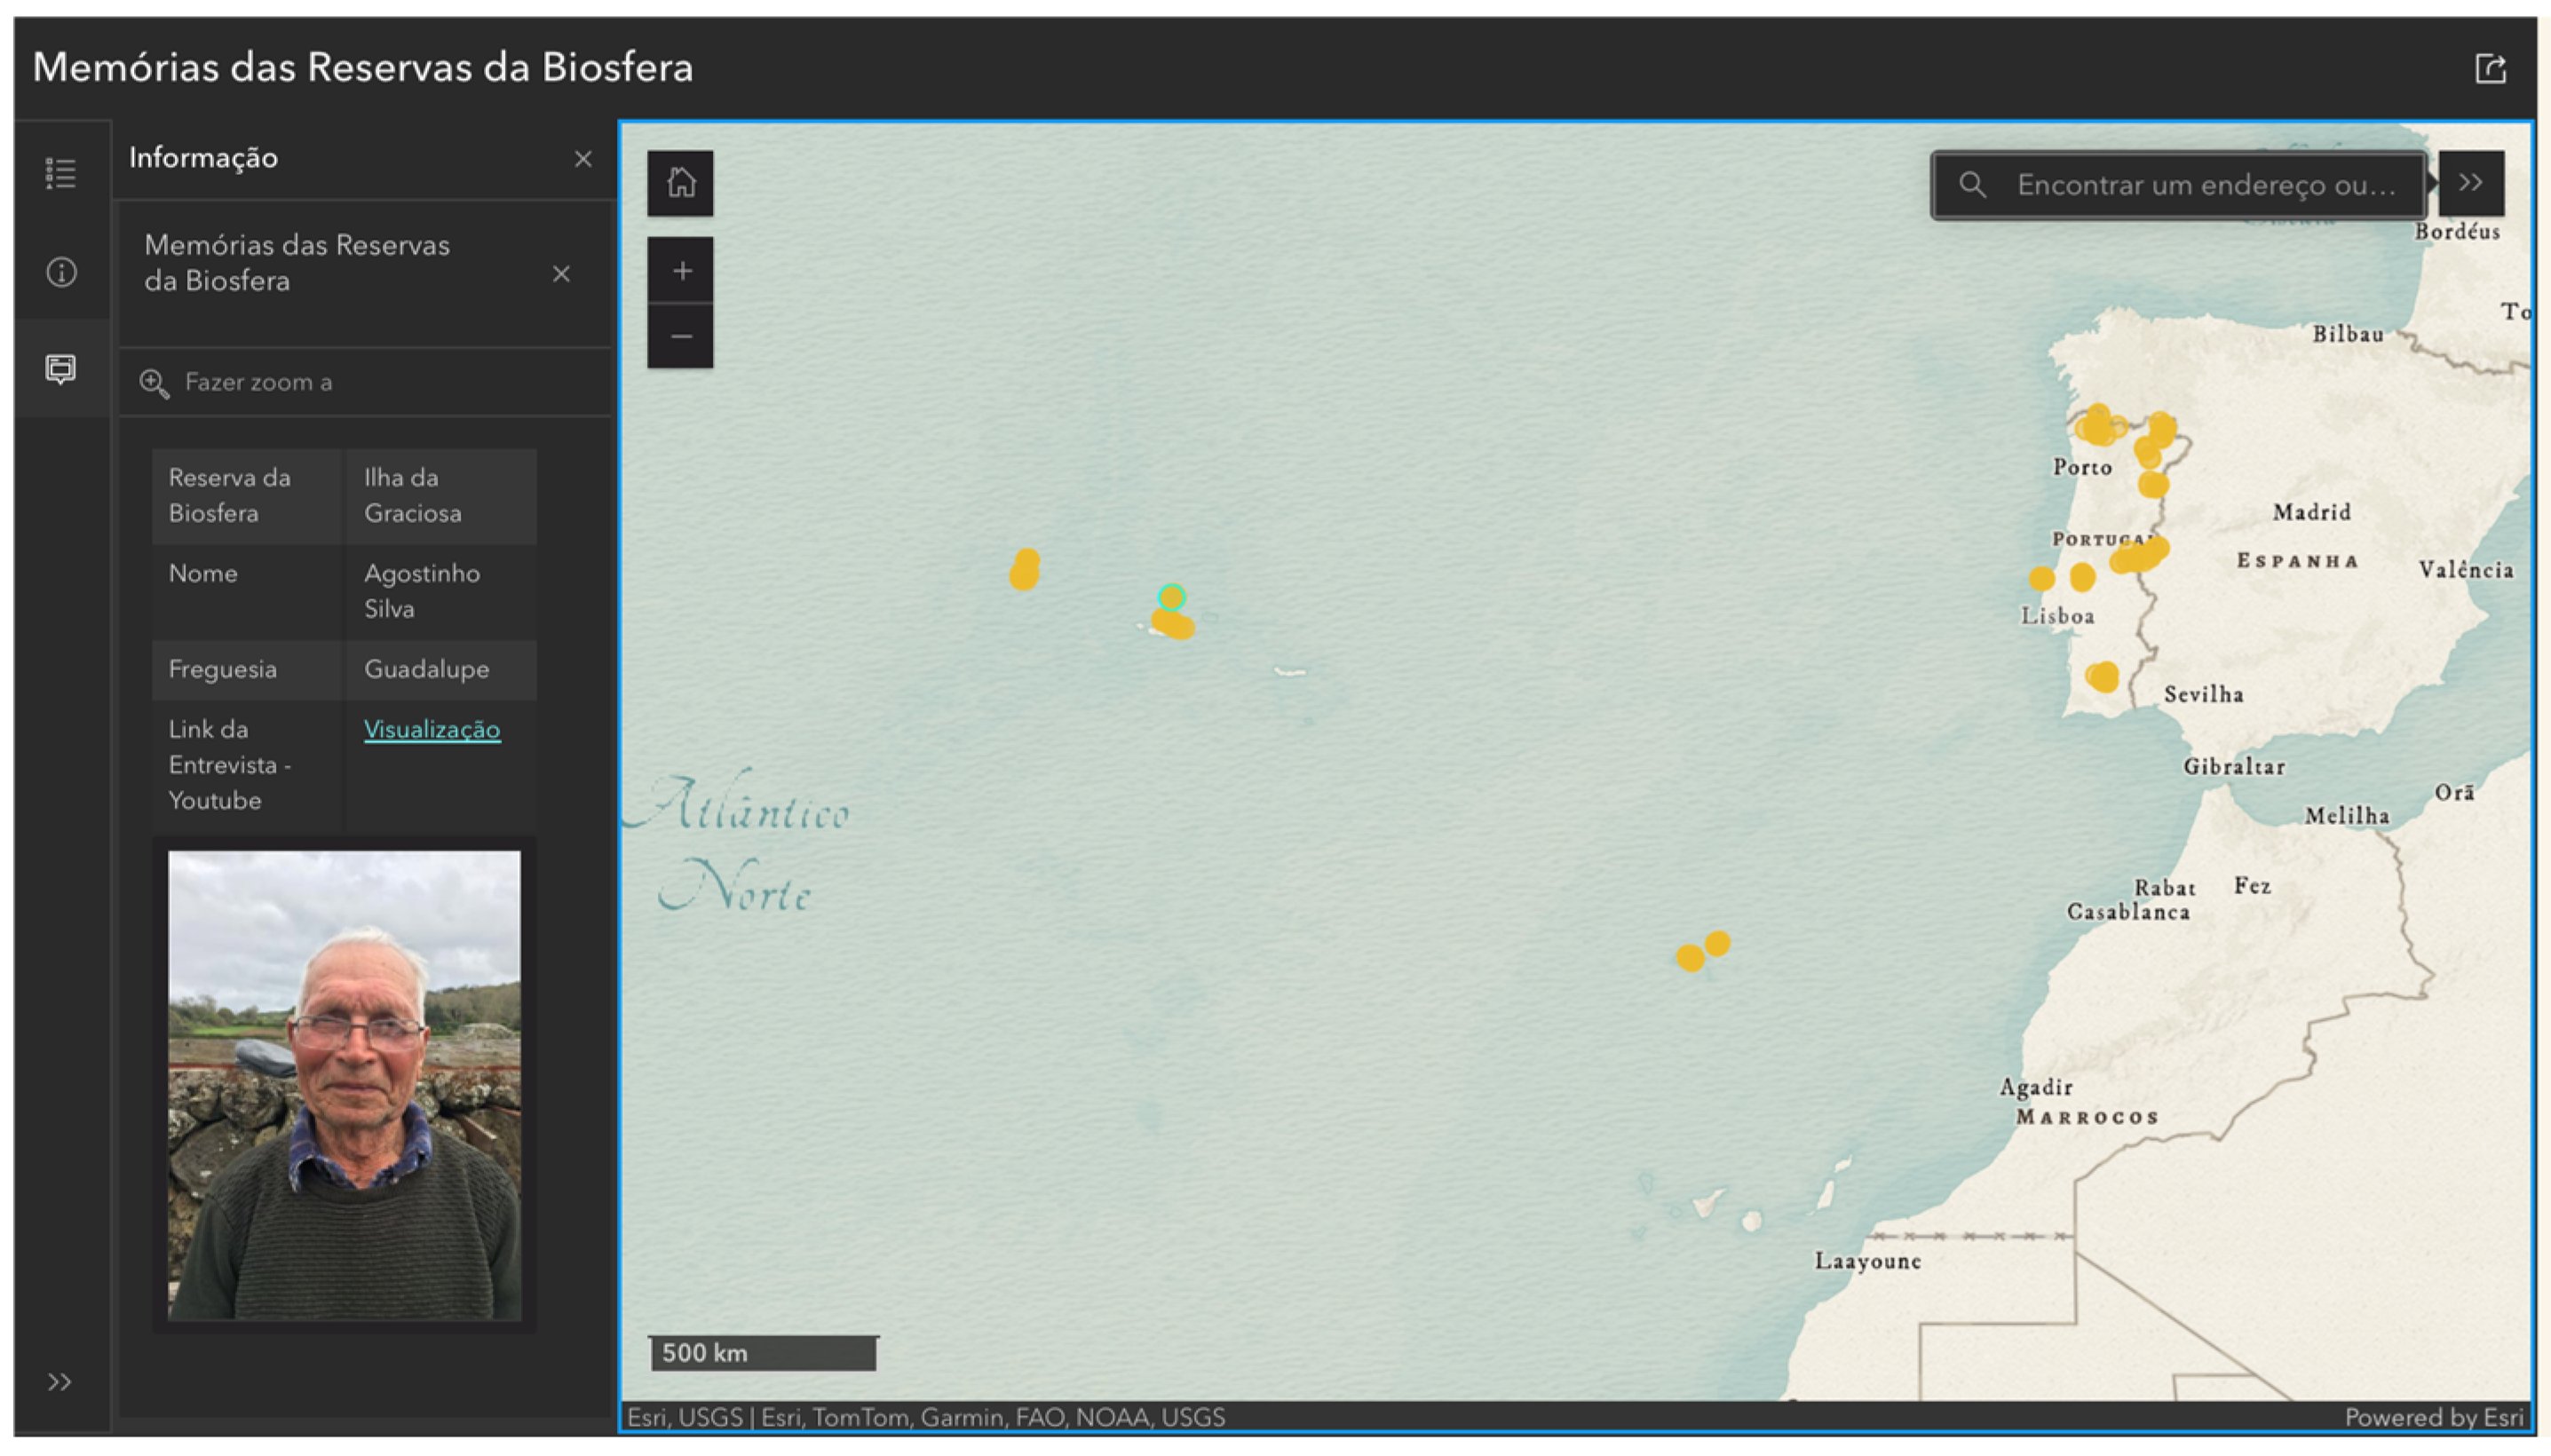
Task: Close the Memórias das Reservas popup
Action: point(561,274)
